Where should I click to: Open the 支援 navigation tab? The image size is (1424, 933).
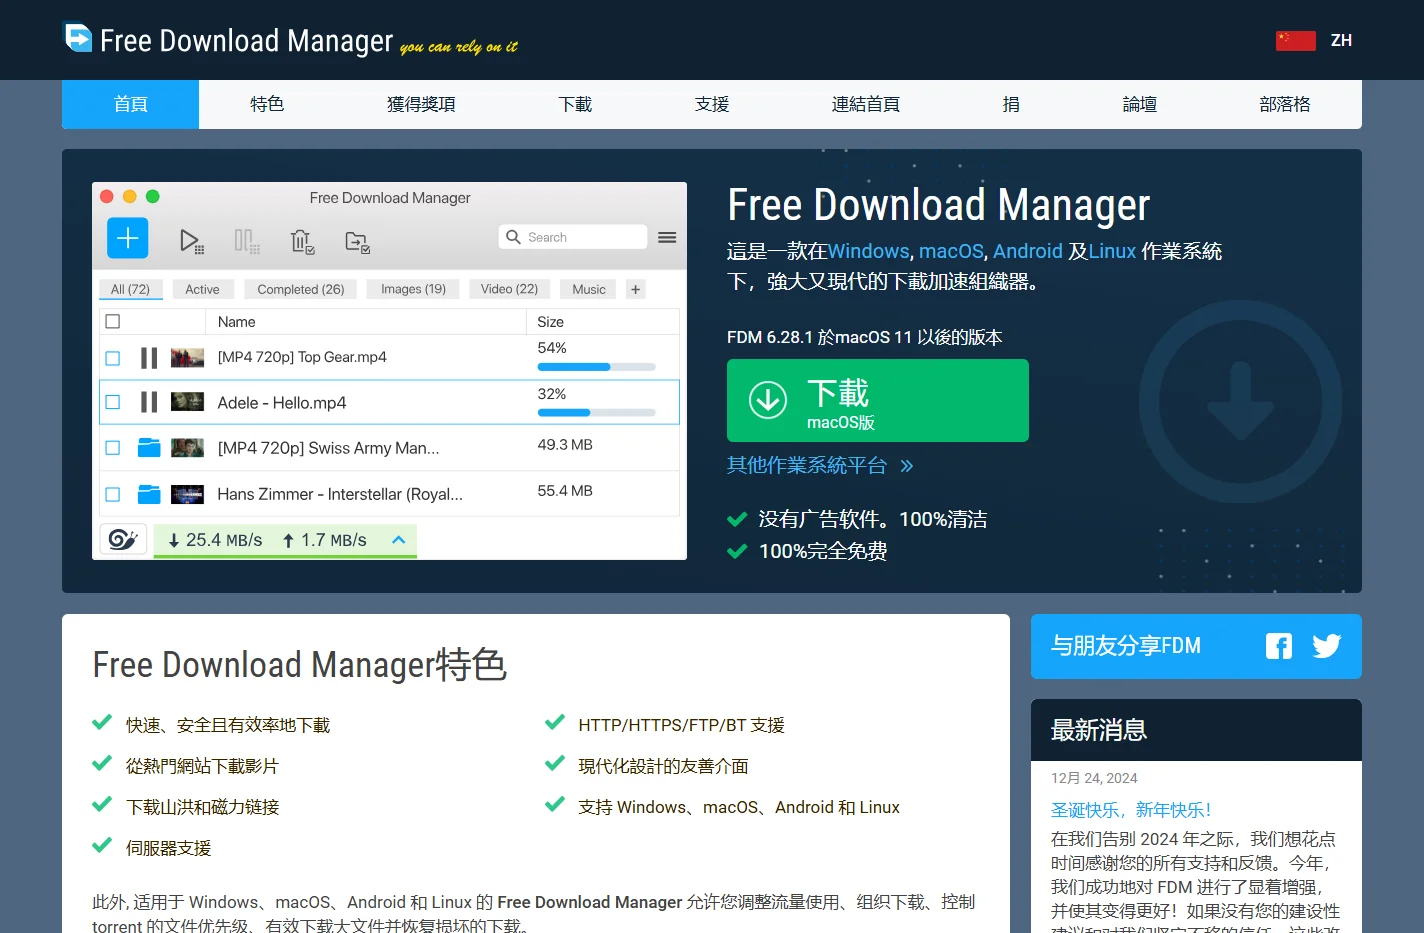tap(712, 104)
